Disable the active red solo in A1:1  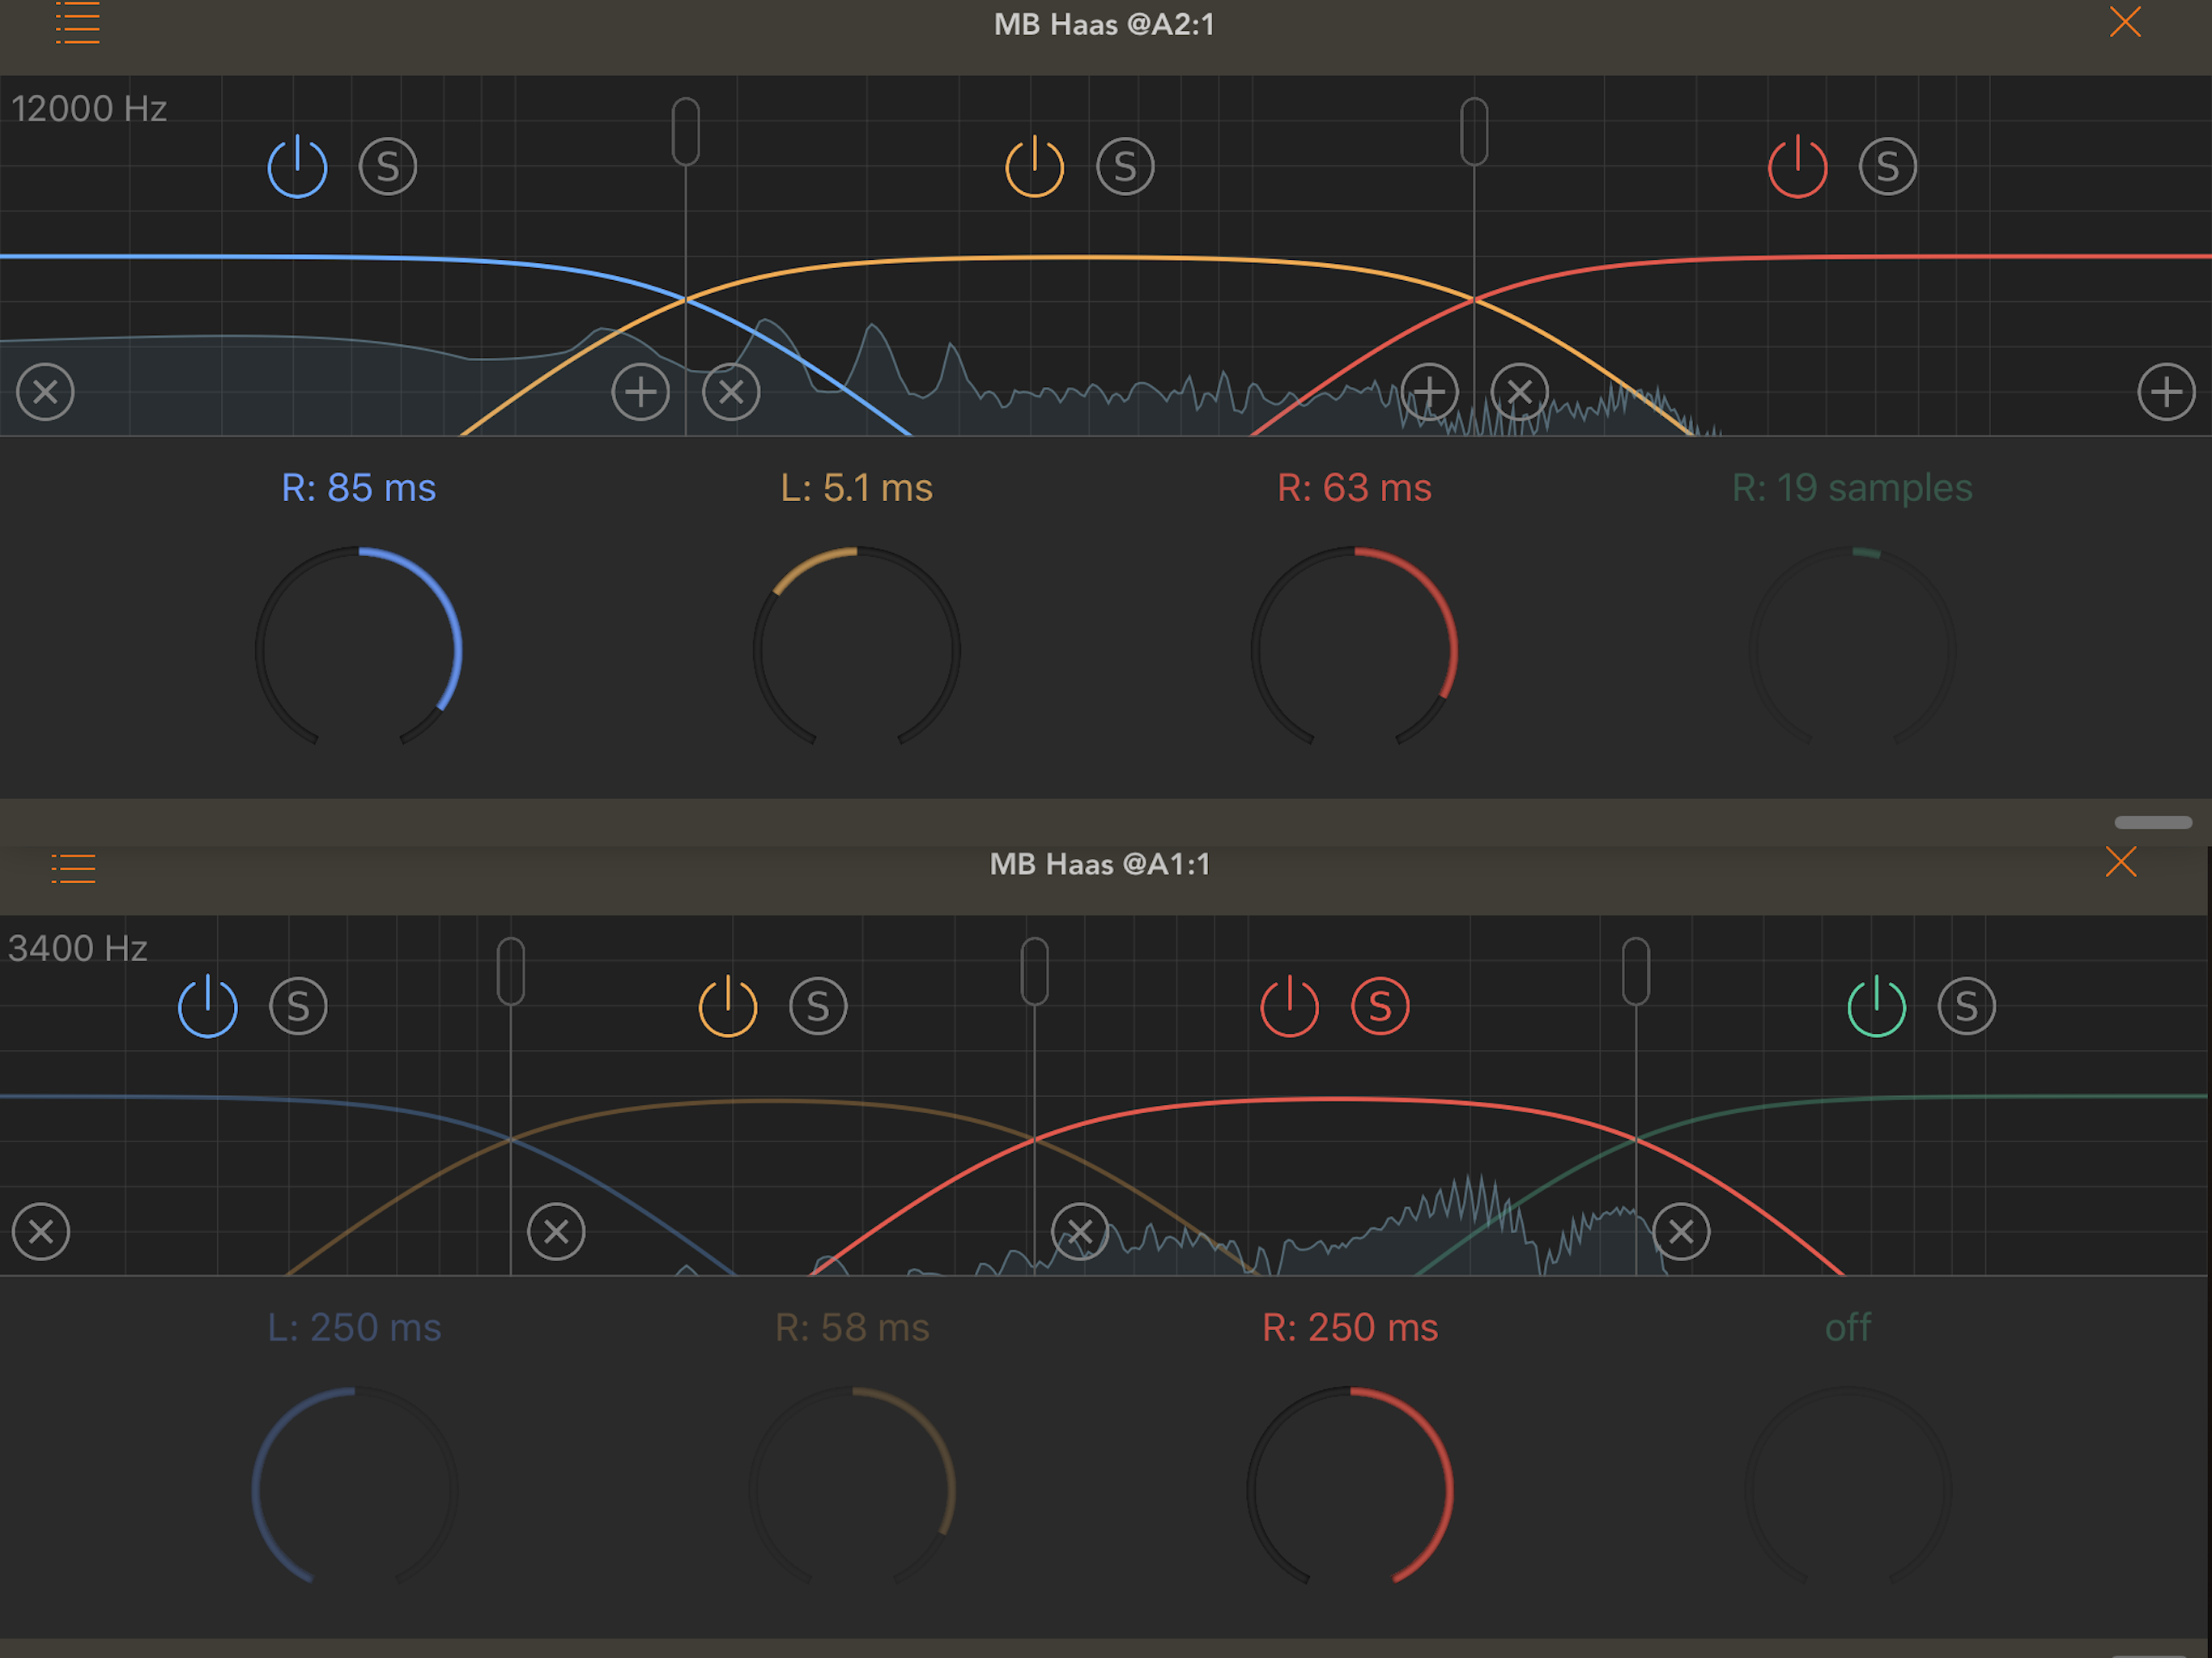click(1380, 1006)
